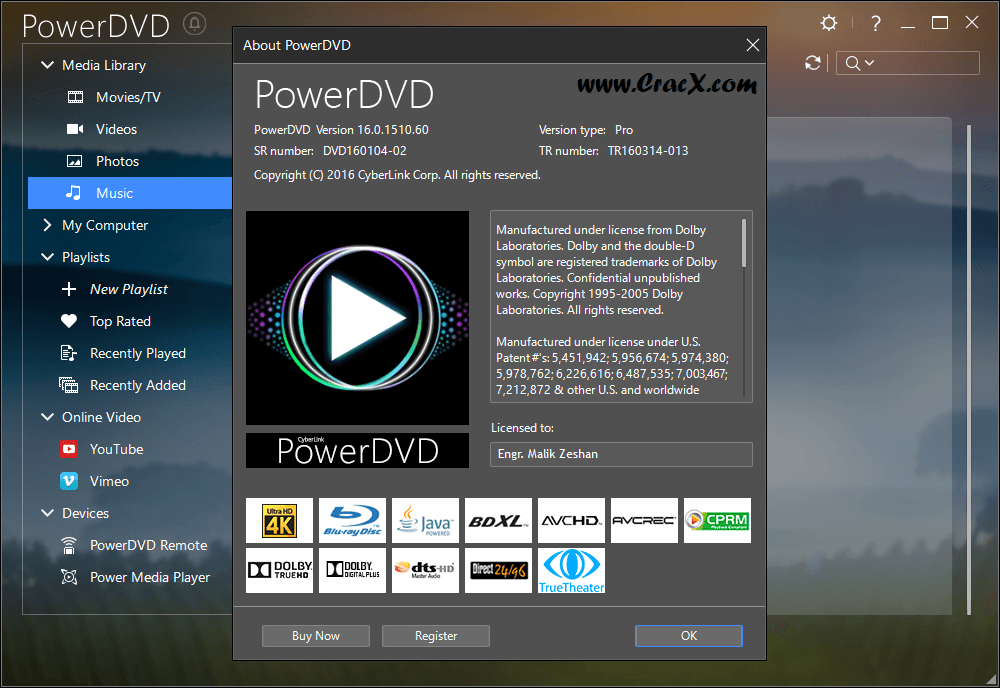Click the notification bell beside PowerDVD title

[195, 24]
